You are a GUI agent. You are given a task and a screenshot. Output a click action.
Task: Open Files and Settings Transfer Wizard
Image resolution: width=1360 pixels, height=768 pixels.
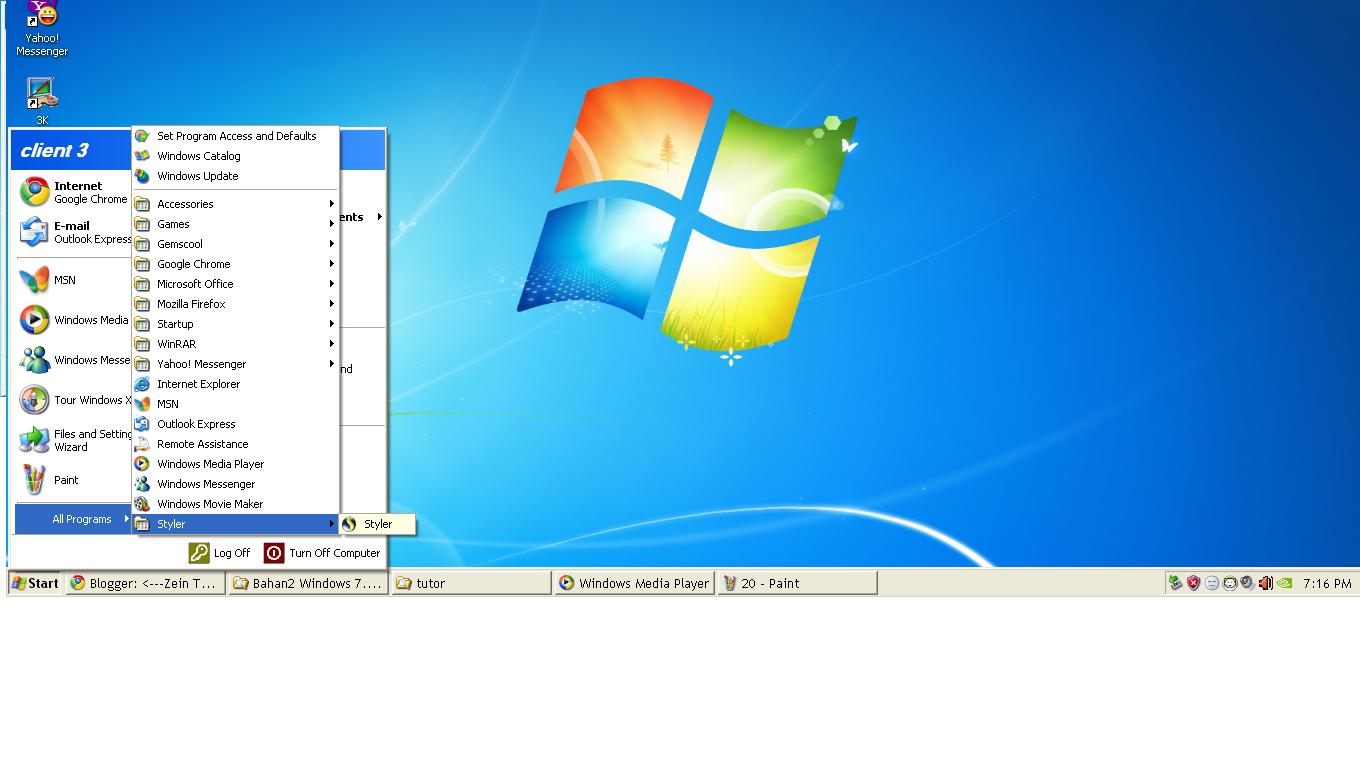coord(74,440)
